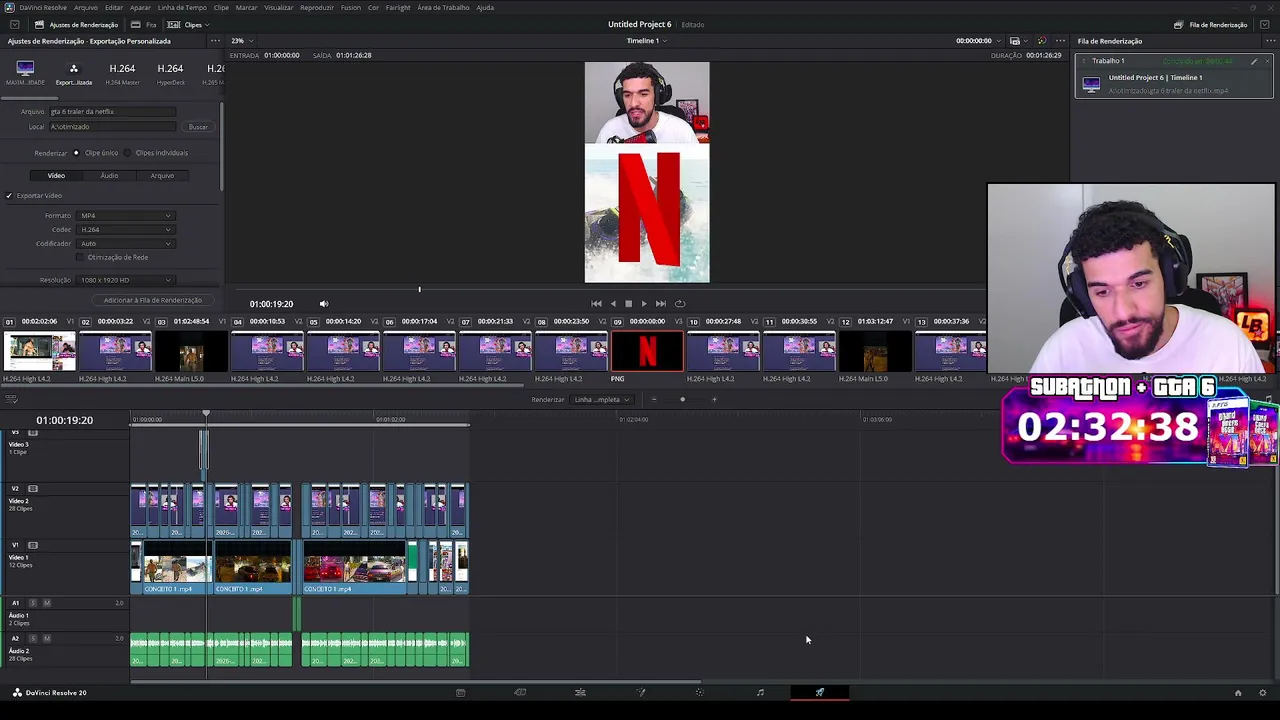The image size is (1280, 720).
Task: Click the clip strip zoom slider handle
Action: pyautogui.click(x=683, y=400)
